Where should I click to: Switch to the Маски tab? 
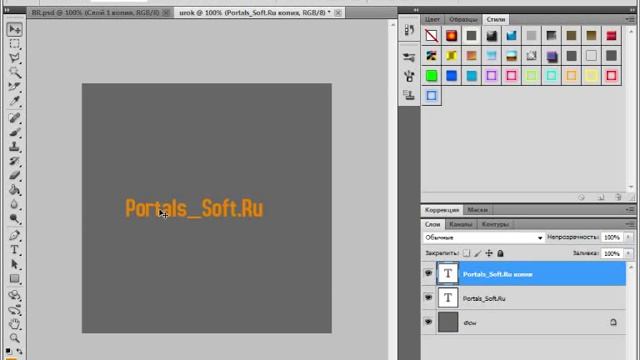(x=478, y=210)
